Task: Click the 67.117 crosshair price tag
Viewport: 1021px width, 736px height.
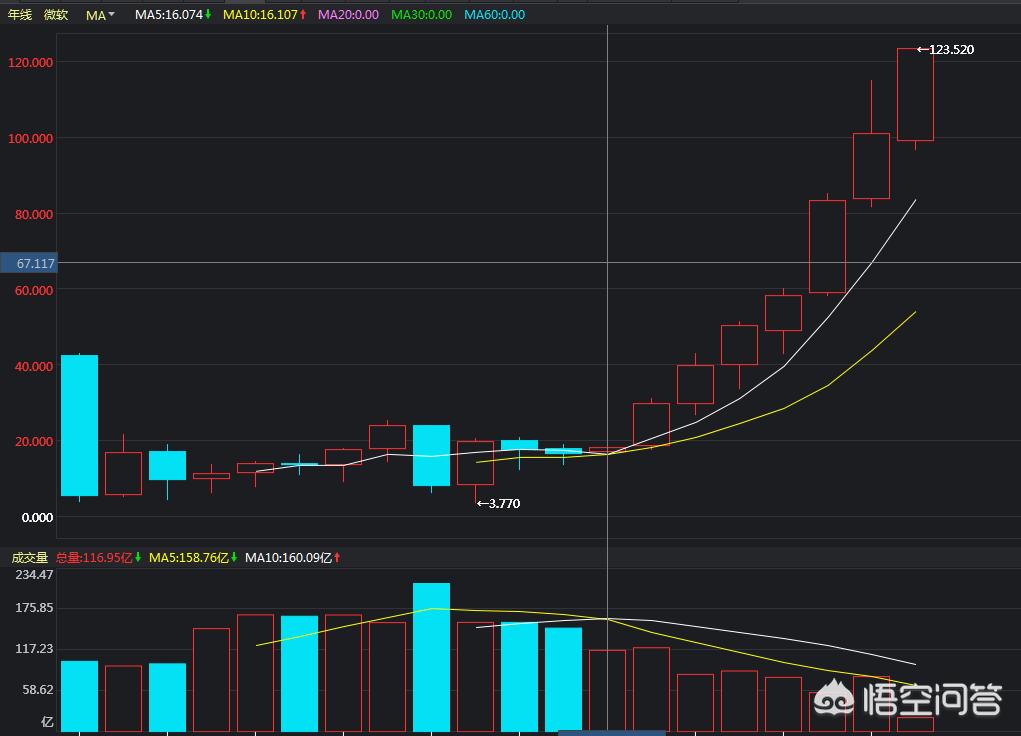Action: 29,263
